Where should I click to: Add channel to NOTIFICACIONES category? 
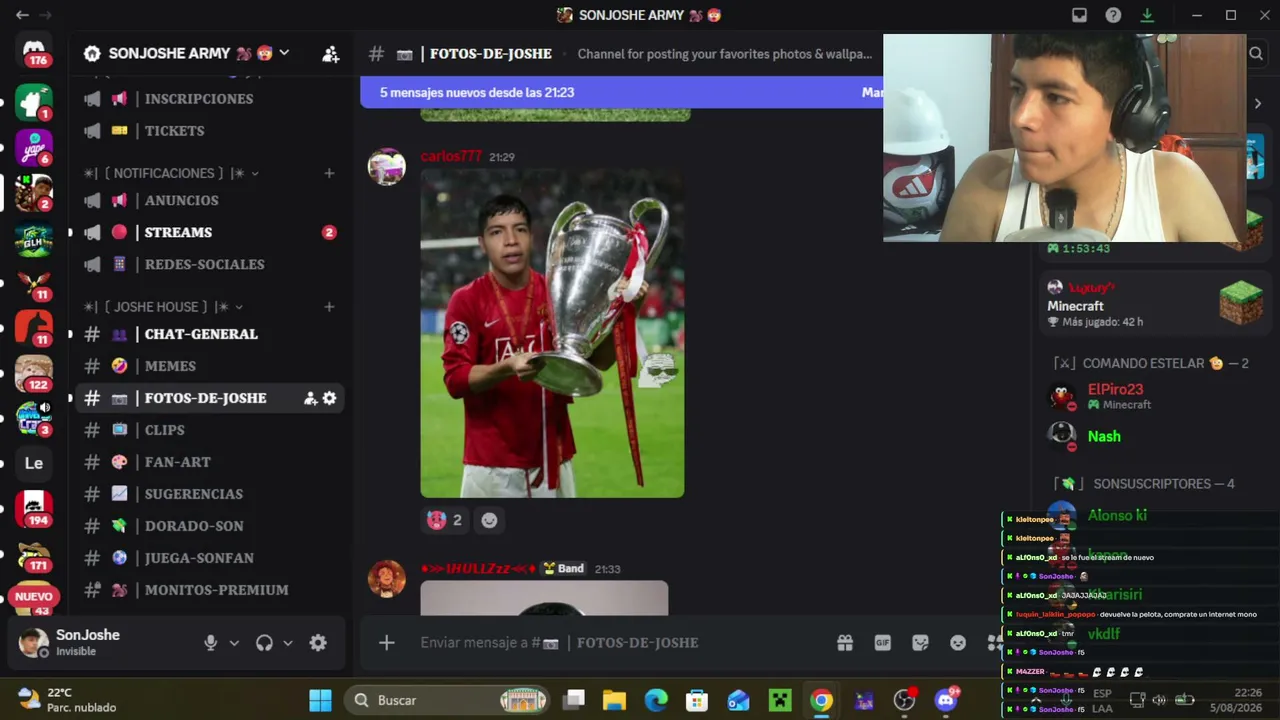(329, 173)
